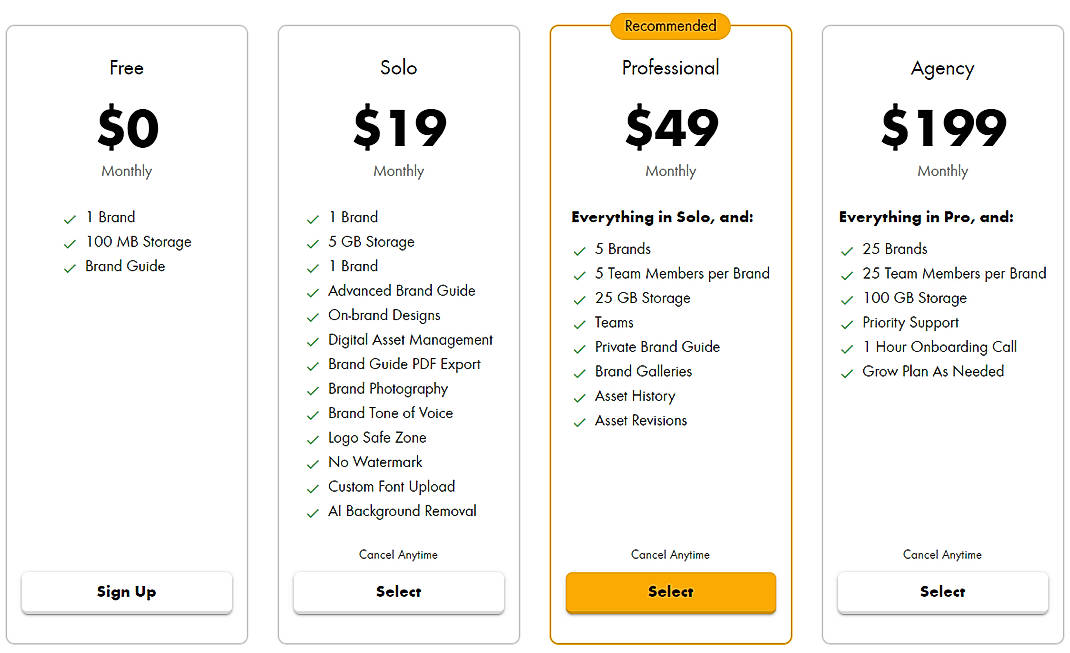Click the checkmark beside 25 Team Members per Brand
1070x653 pixels.
point(848,274)
